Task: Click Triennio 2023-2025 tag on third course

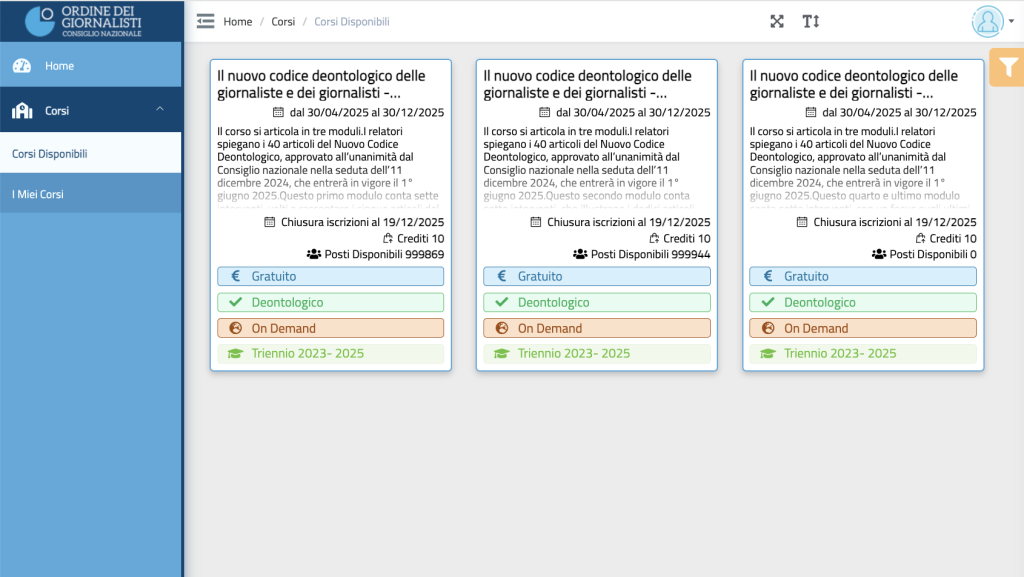Action: click(x=862, y=354)
